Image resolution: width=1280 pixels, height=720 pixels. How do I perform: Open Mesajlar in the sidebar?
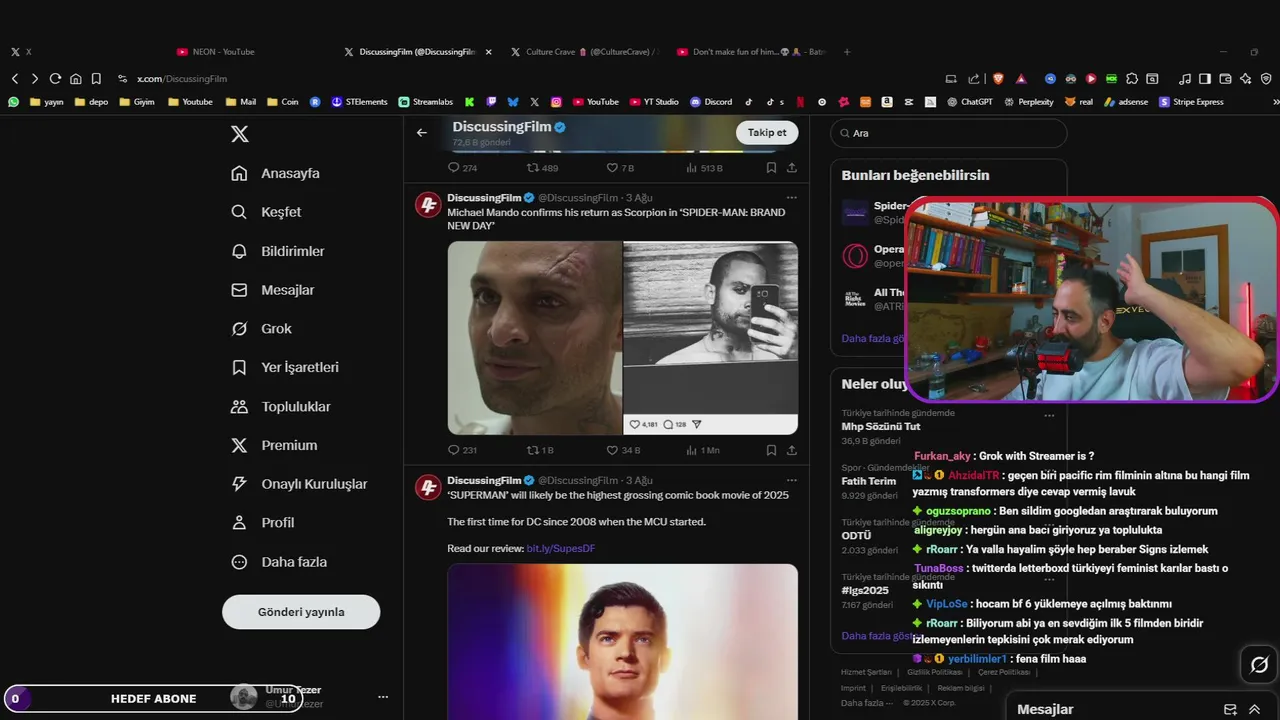(x=273, y=290)
